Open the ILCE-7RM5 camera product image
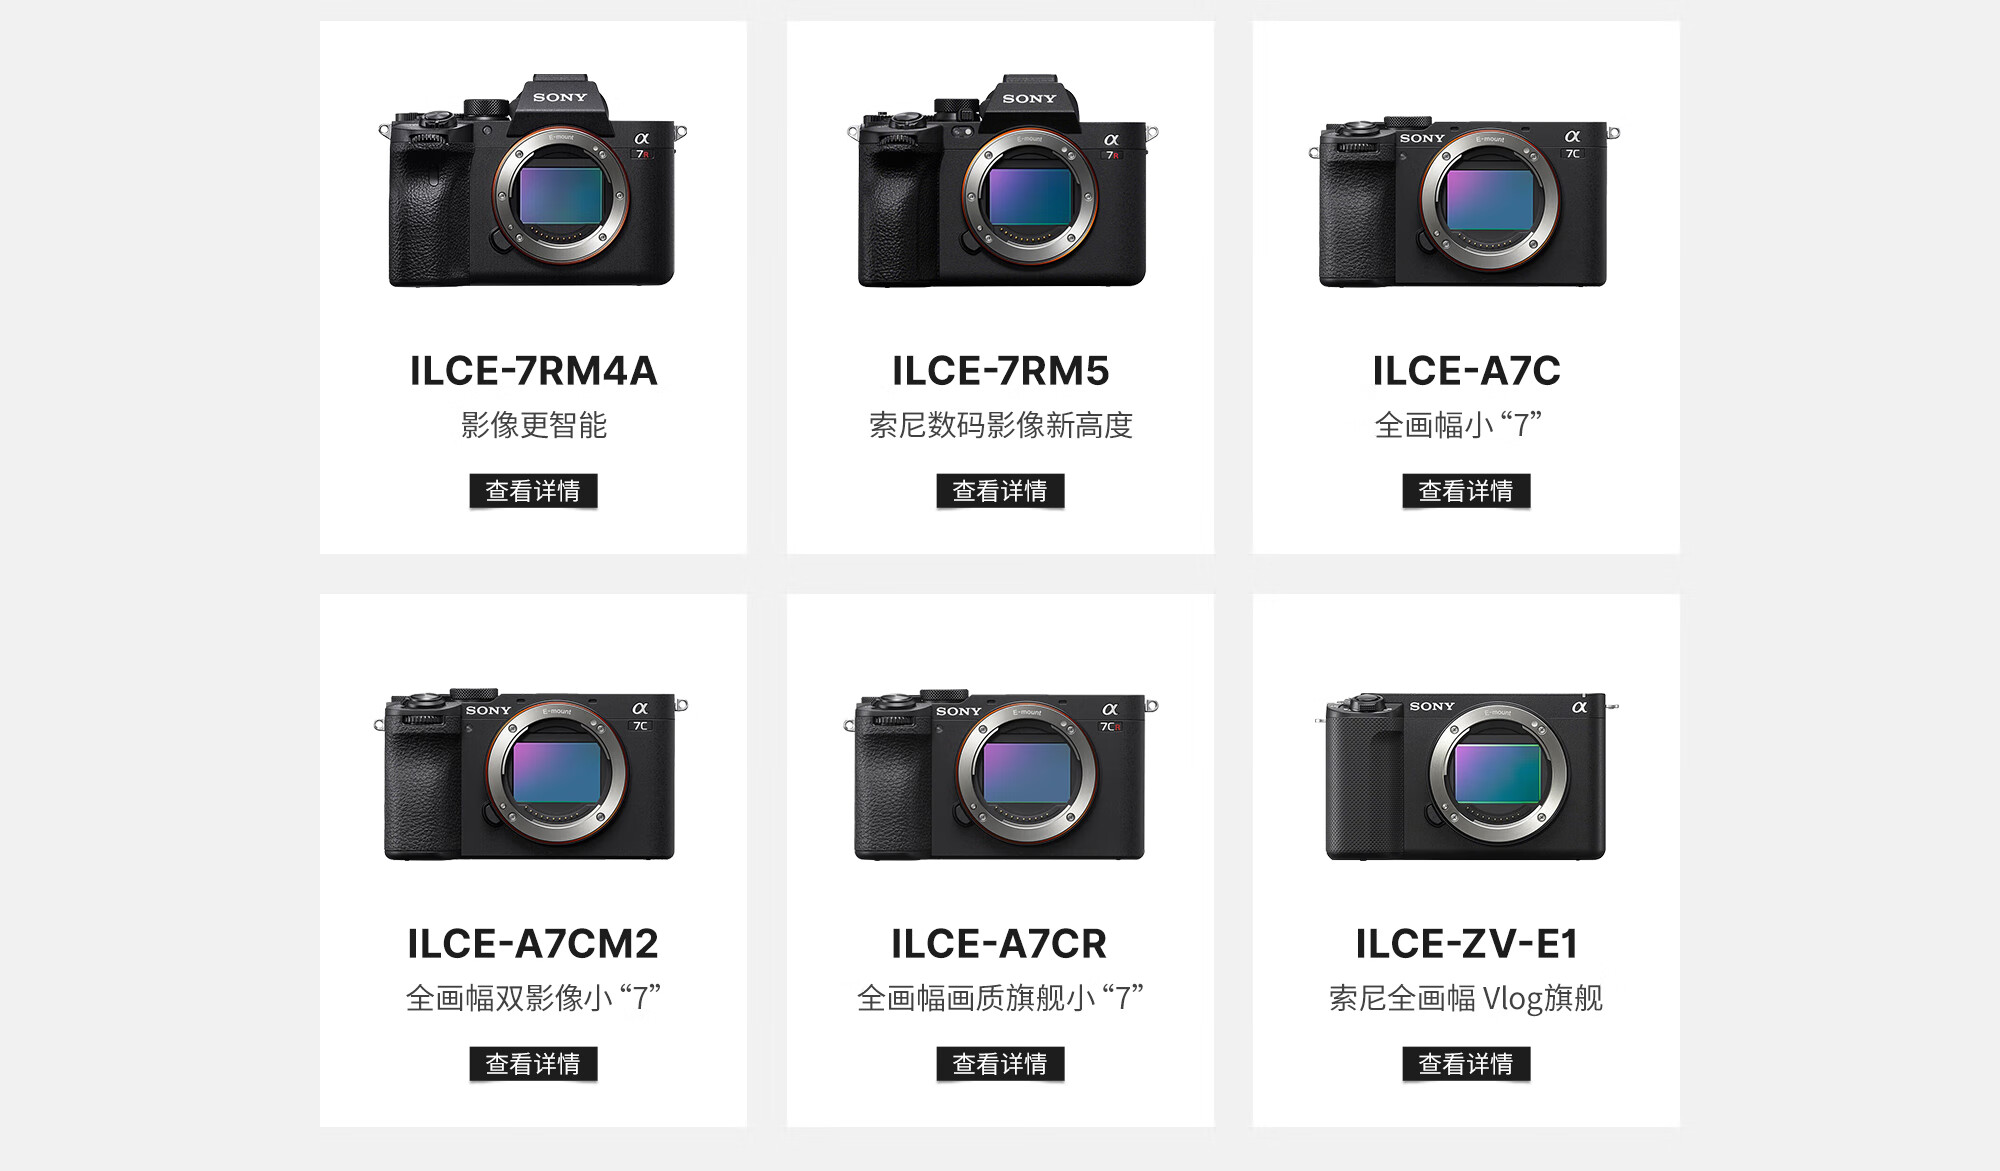The image size is (2000, 1171). pyautogui.click(x=1001, y=181)
